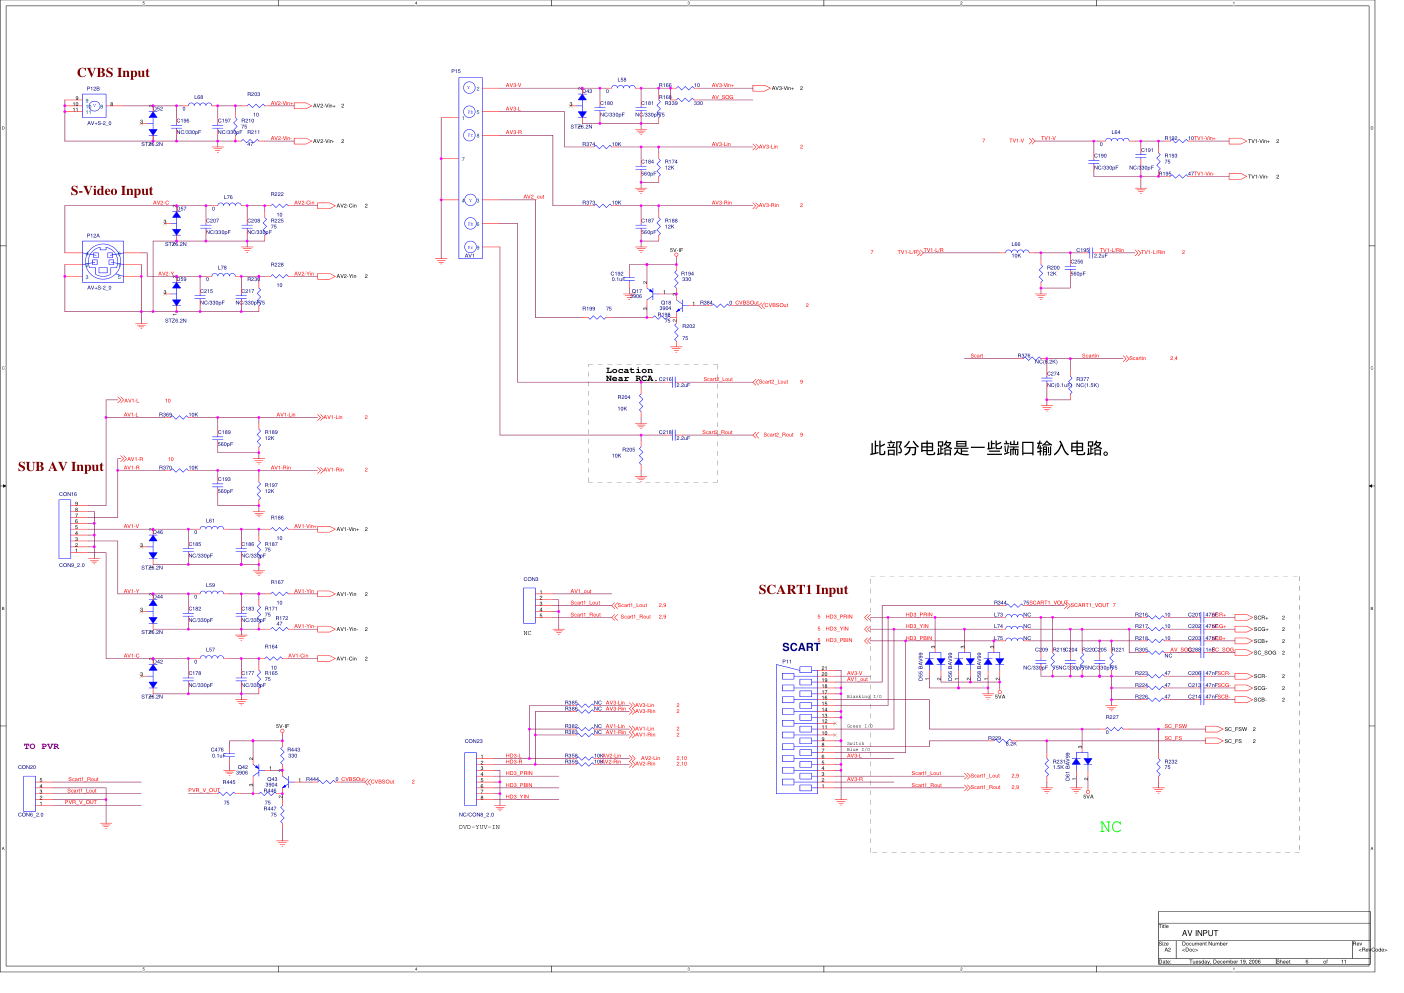Click the CVBS Input section heading
The width and height of the screenshot is (1404, 993).
(113, 73)
